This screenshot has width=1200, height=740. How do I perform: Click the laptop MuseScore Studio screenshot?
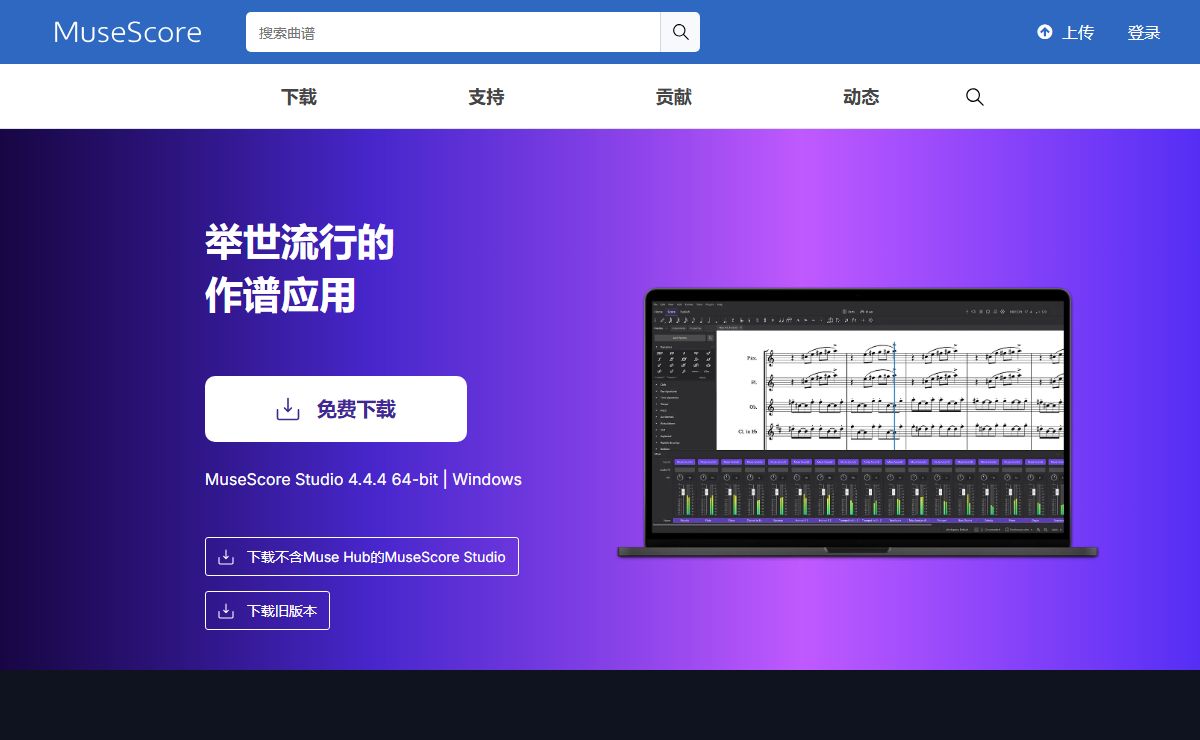(x=858, y=423)
